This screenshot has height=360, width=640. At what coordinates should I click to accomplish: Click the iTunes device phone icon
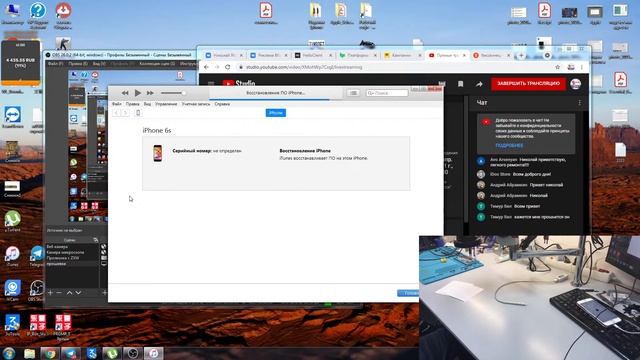point(138,113)
